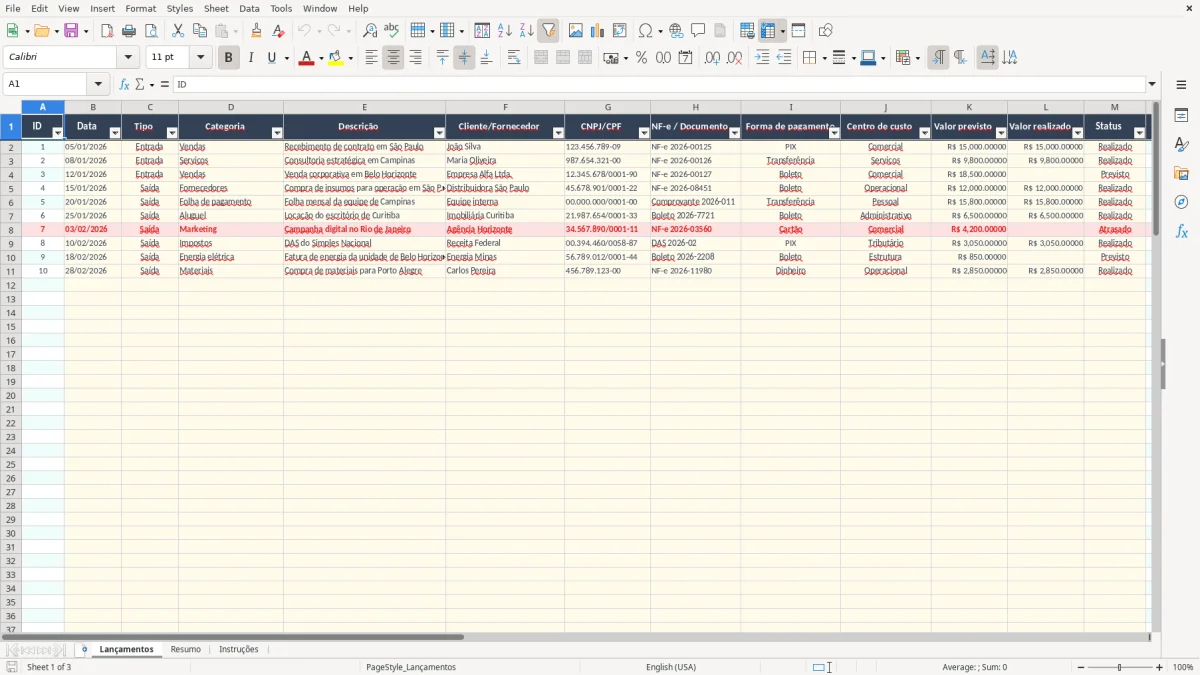Toggle Center Vertically alignment

click(464, 58)
